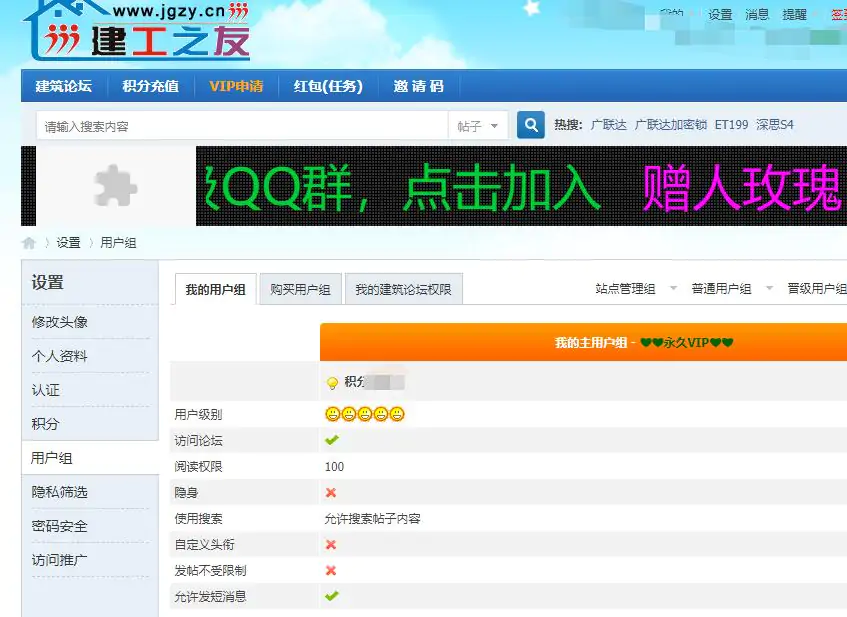Image resolution: width=847 pixels, height=617 pixels.
Task: Click the 用户级别 row label
Action: point(198,414)
